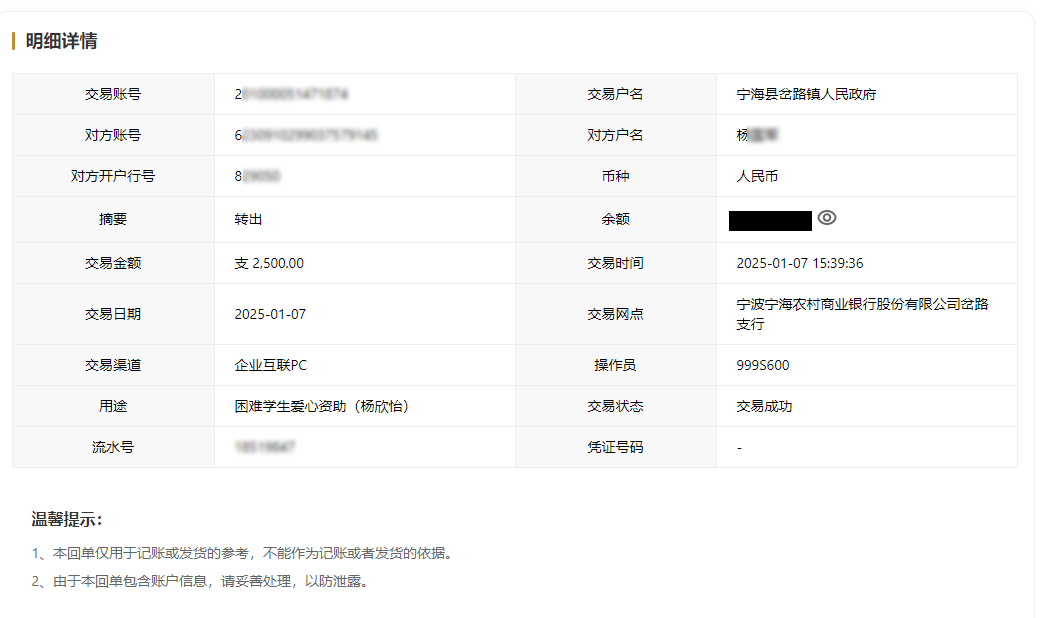Click the 用途 label
The height and width of the screenshot is (618, 1050).
click(x=112, y=406)
